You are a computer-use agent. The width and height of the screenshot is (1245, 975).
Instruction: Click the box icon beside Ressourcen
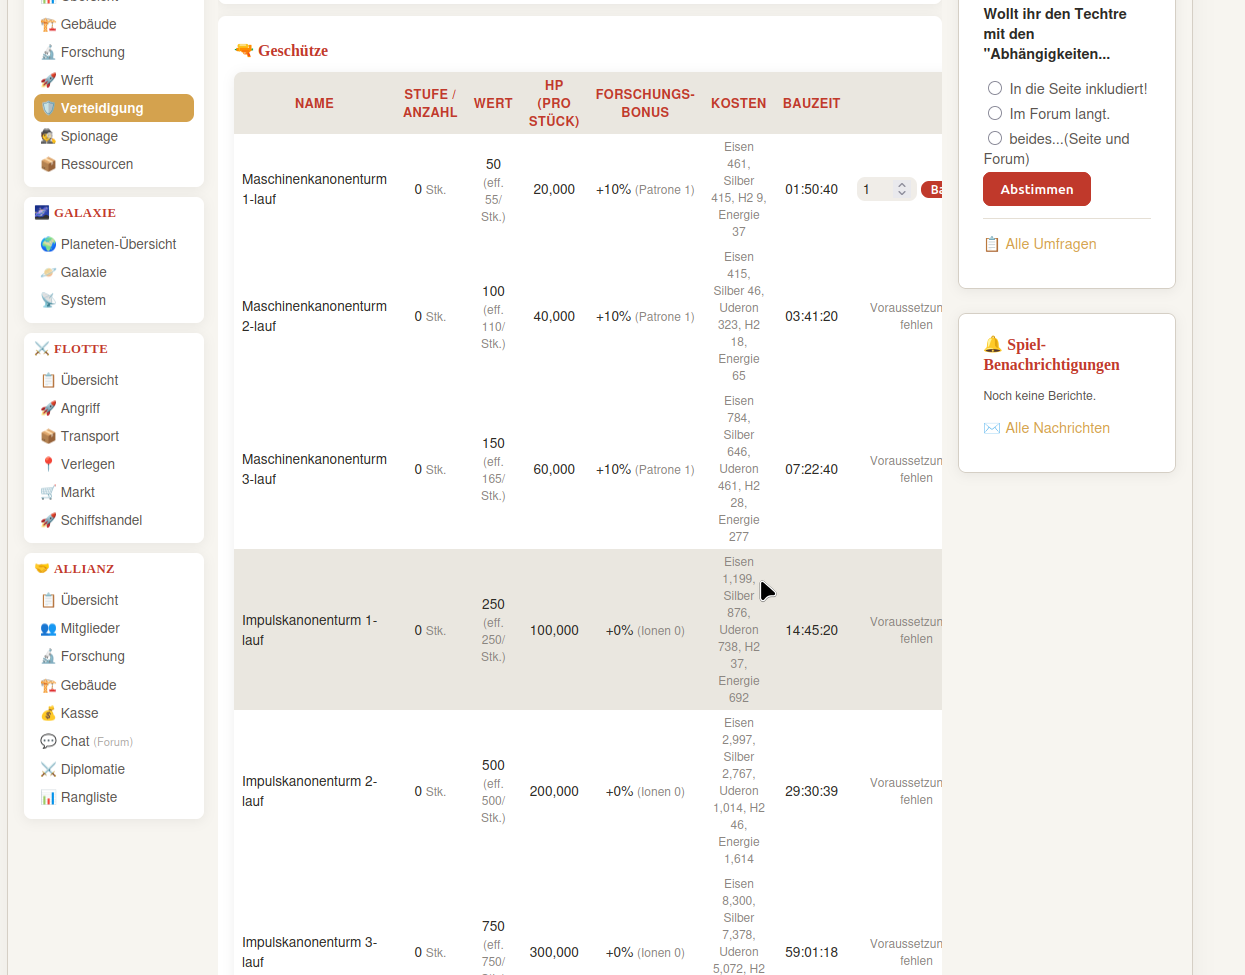click(x=48, y=164)
